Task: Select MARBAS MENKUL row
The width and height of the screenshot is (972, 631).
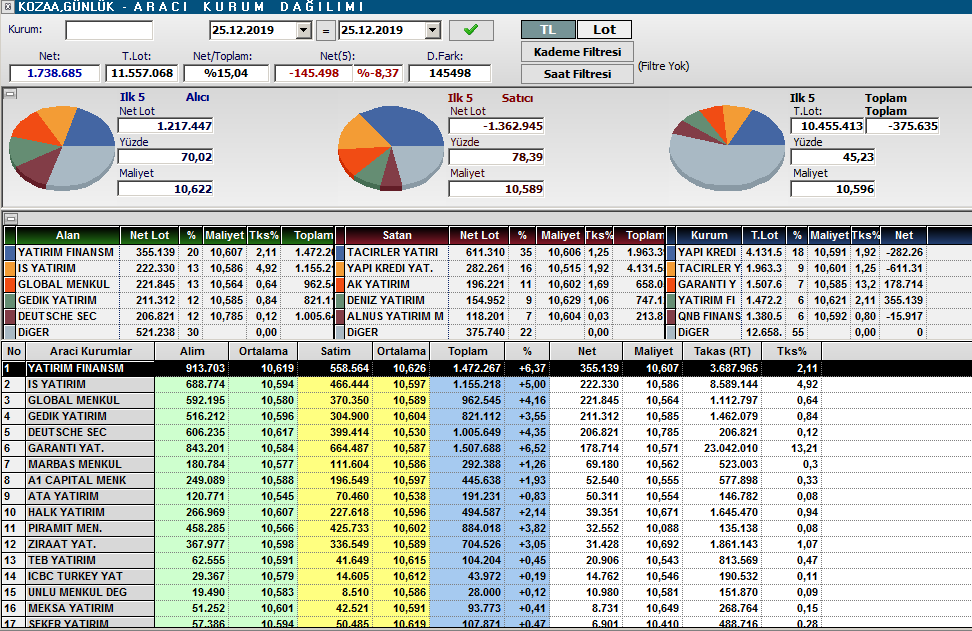Action: 486,464
